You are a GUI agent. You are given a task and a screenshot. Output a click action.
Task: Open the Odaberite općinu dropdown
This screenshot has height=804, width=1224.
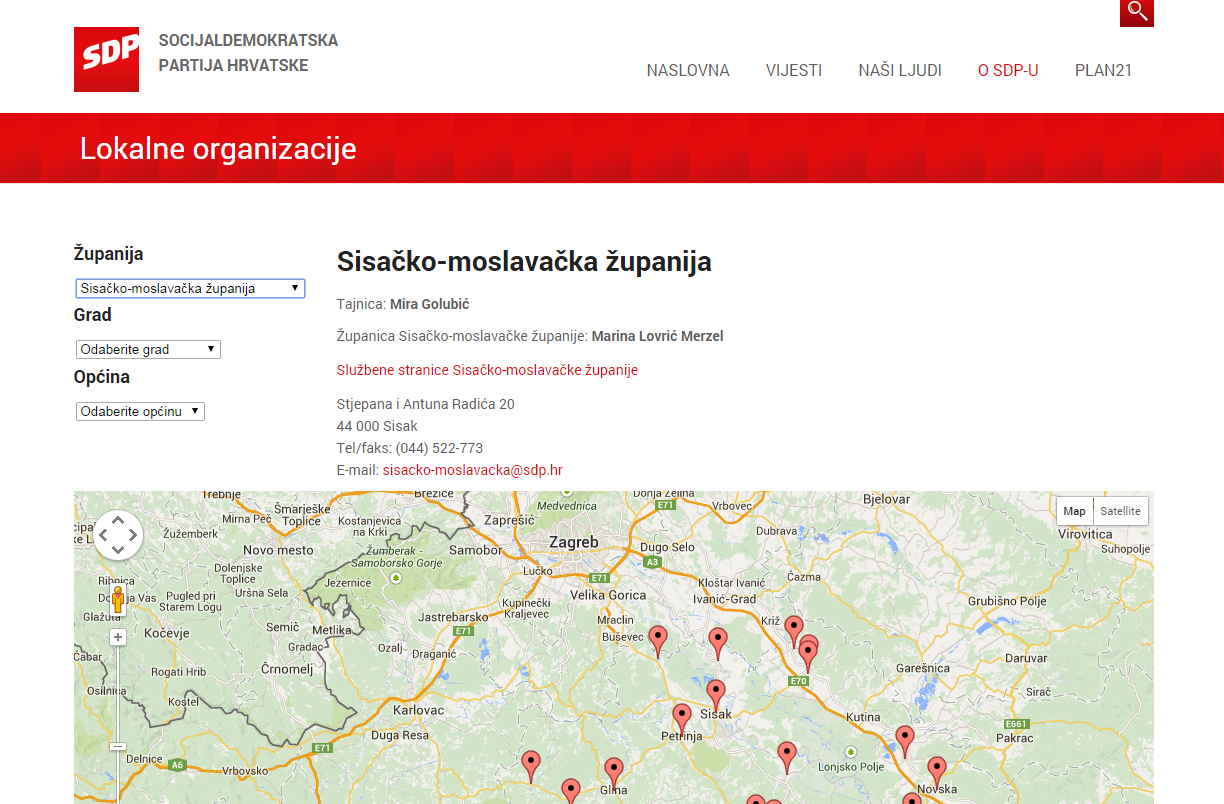click(140, 411)
